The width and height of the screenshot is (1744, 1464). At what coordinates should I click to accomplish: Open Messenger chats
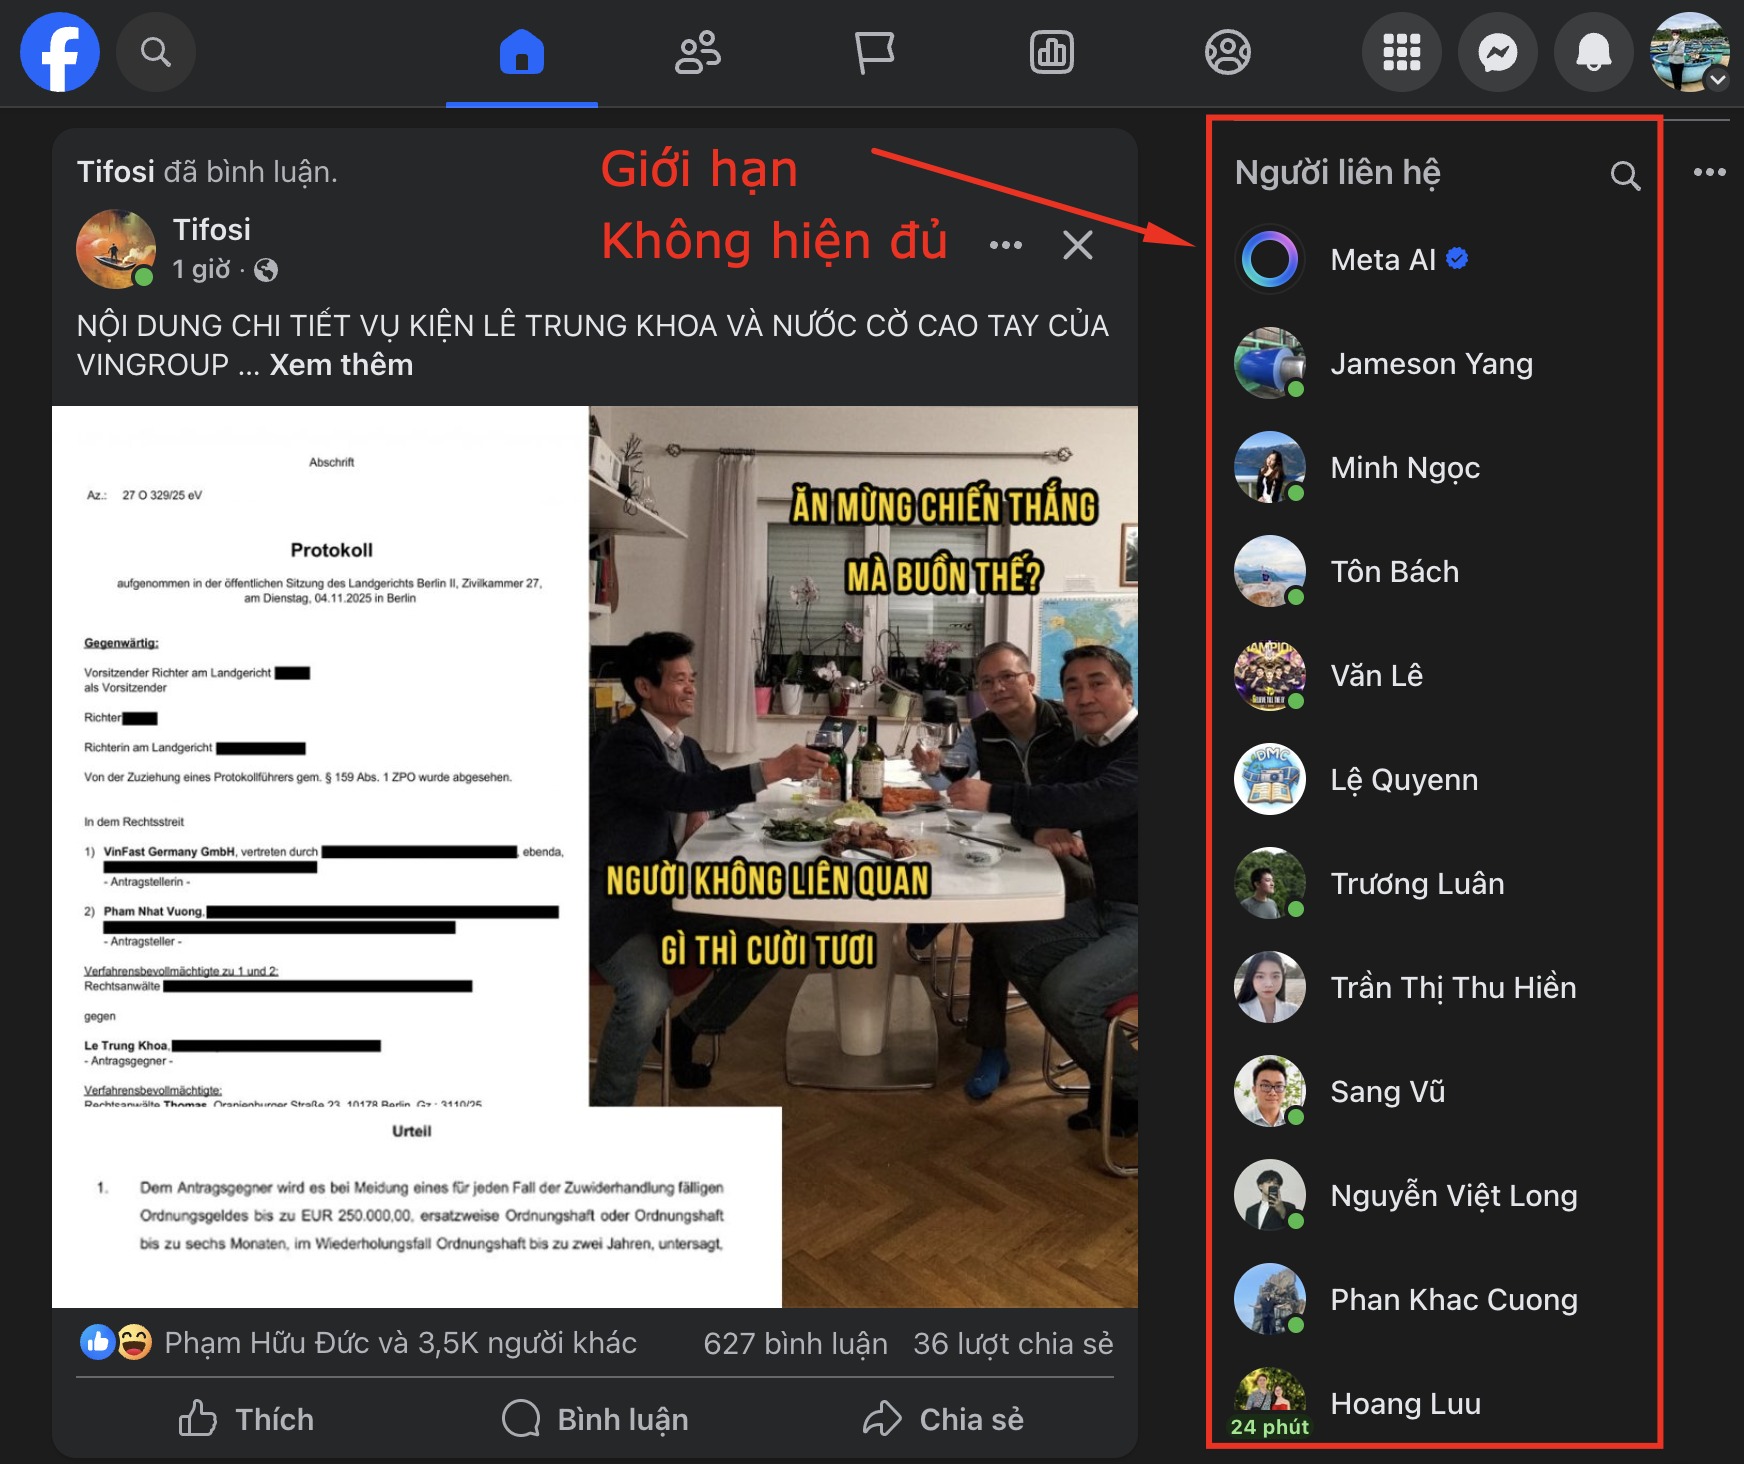coord(1498,52)
